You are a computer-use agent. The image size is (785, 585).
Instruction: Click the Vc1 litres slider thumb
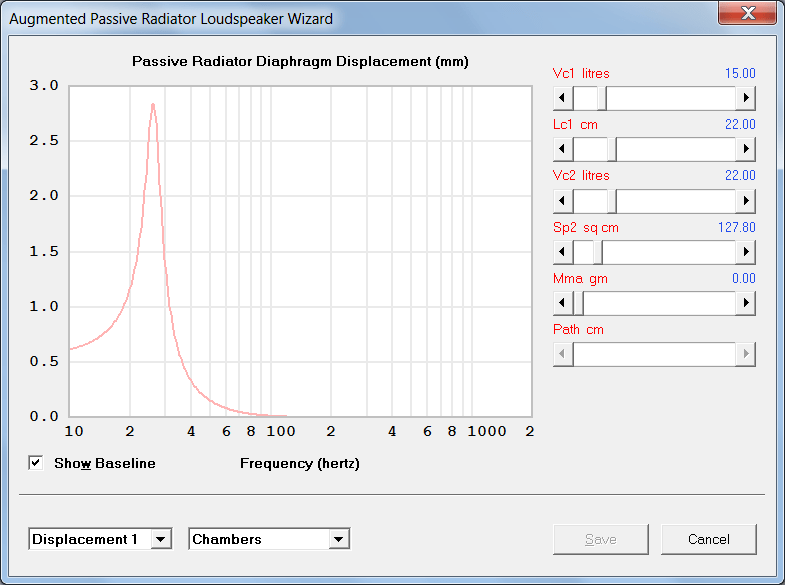(x=602, y=98)
